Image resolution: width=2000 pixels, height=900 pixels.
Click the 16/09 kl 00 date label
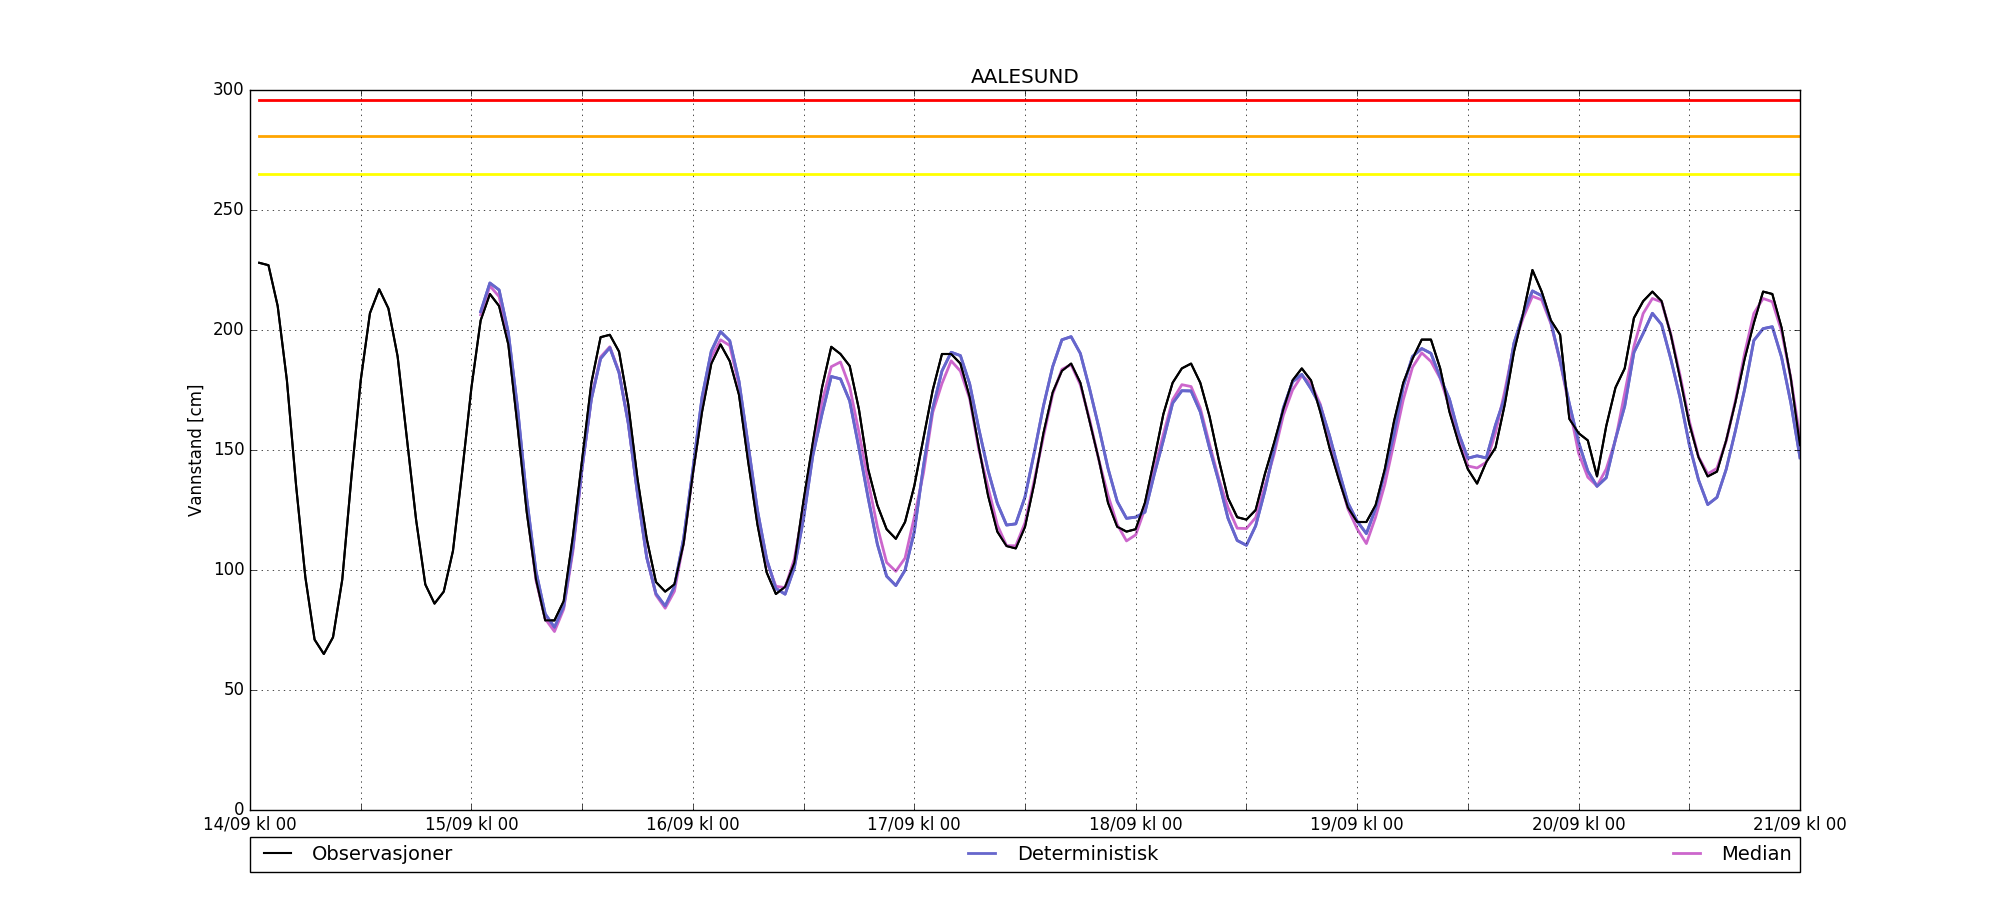(693, 825)
